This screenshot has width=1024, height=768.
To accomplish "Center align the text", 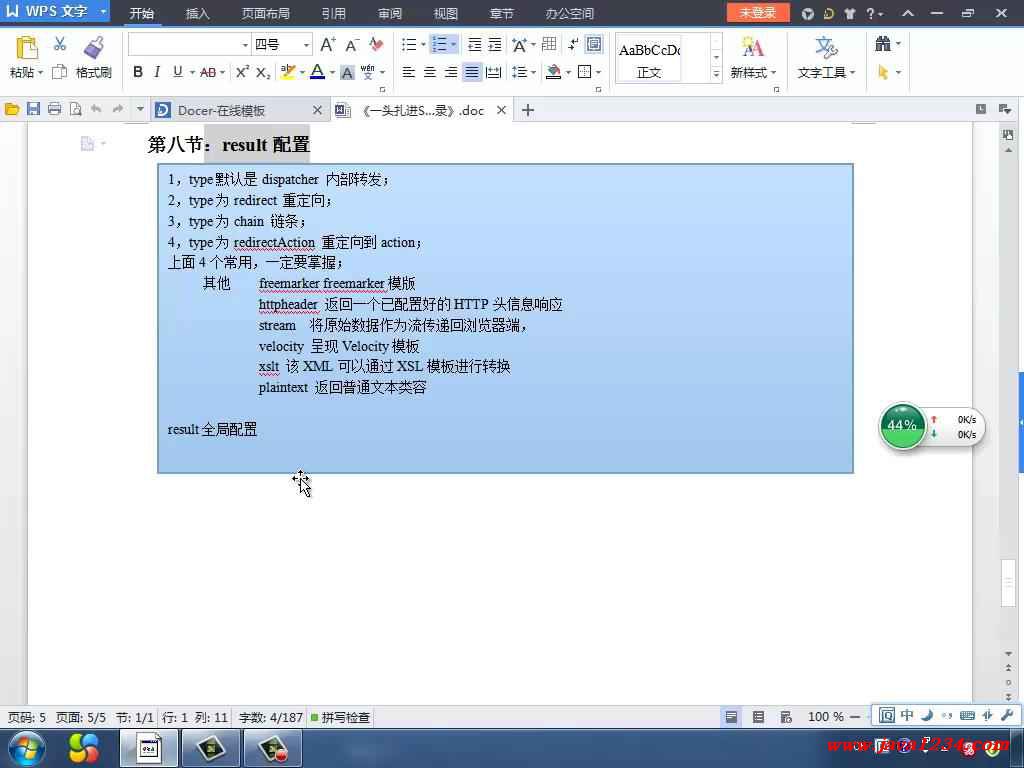I will [x=430, y=72].
